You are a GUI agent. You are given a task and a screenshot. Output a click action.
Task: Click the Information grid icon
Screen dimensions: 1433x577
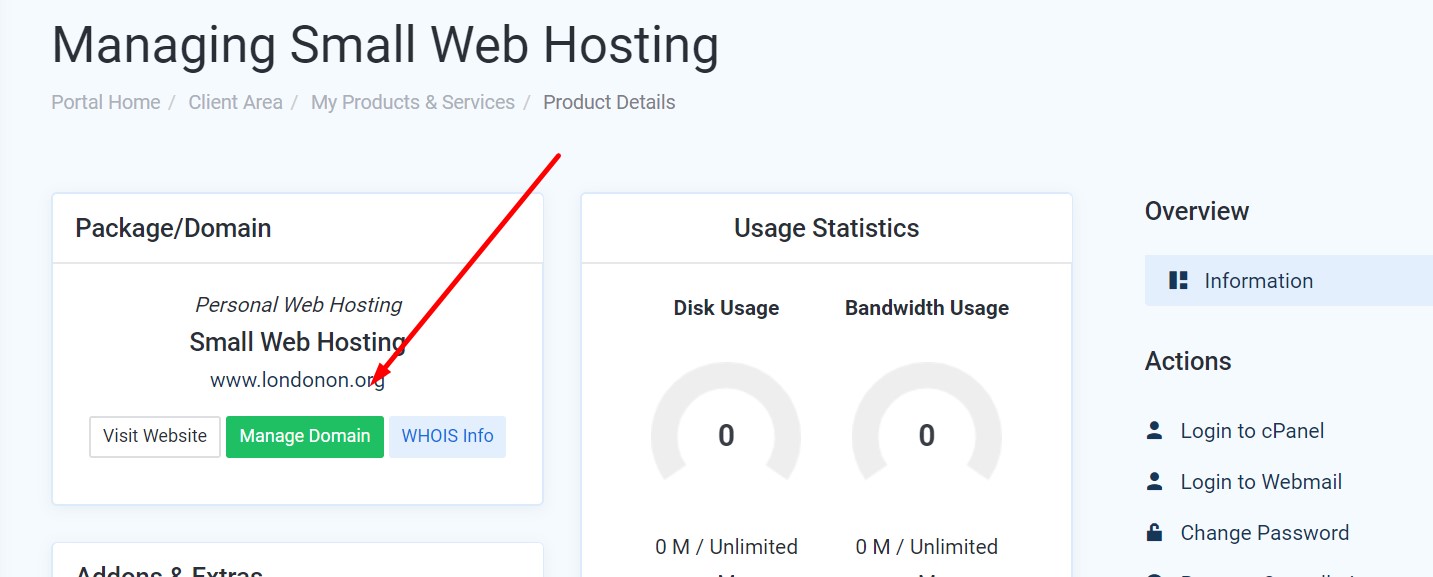pos(1178,281)
